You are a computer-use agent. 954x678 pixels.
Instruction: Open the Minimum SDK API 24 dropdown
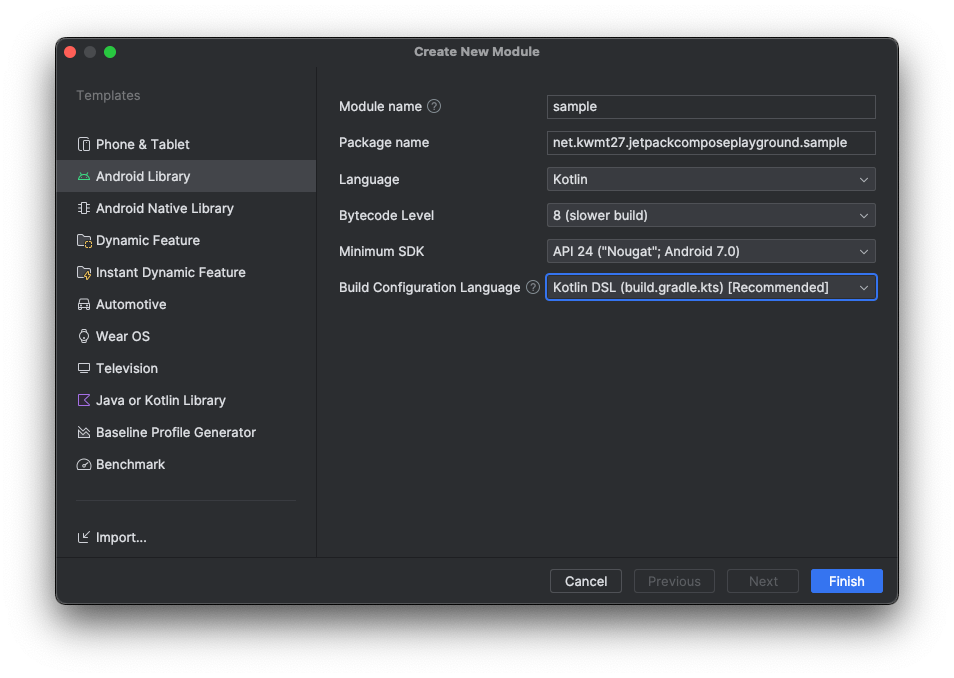(711, 251)
